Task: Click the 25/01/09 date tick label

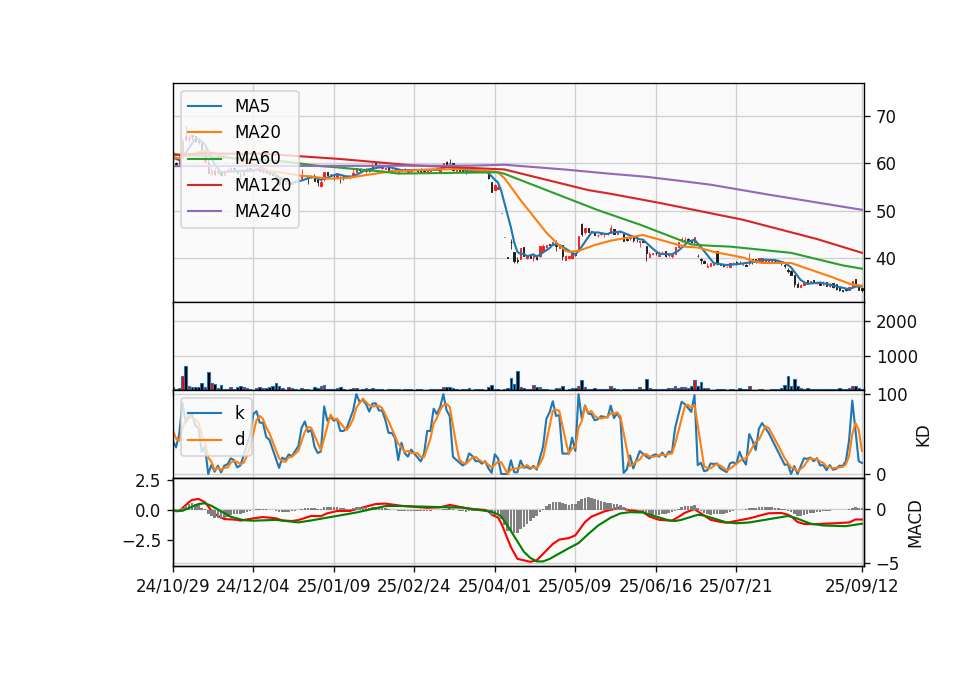Action: tap(334, 586)
